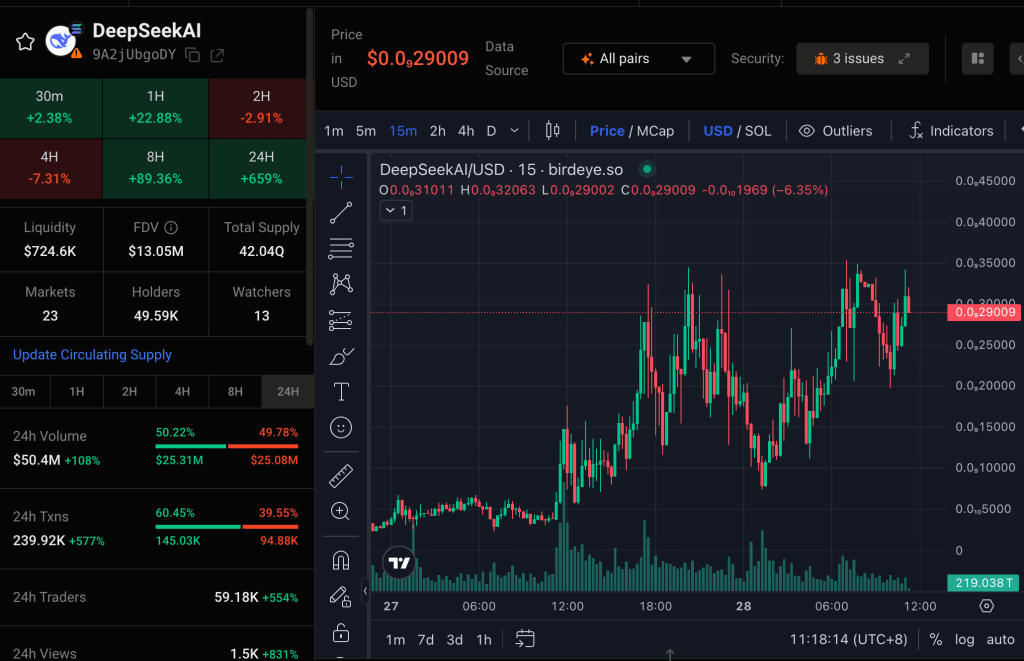The height and width of the screenshot is (661, 1024).
Task: Click the left panel vertical scrollbar
Action: coord(310,176)
